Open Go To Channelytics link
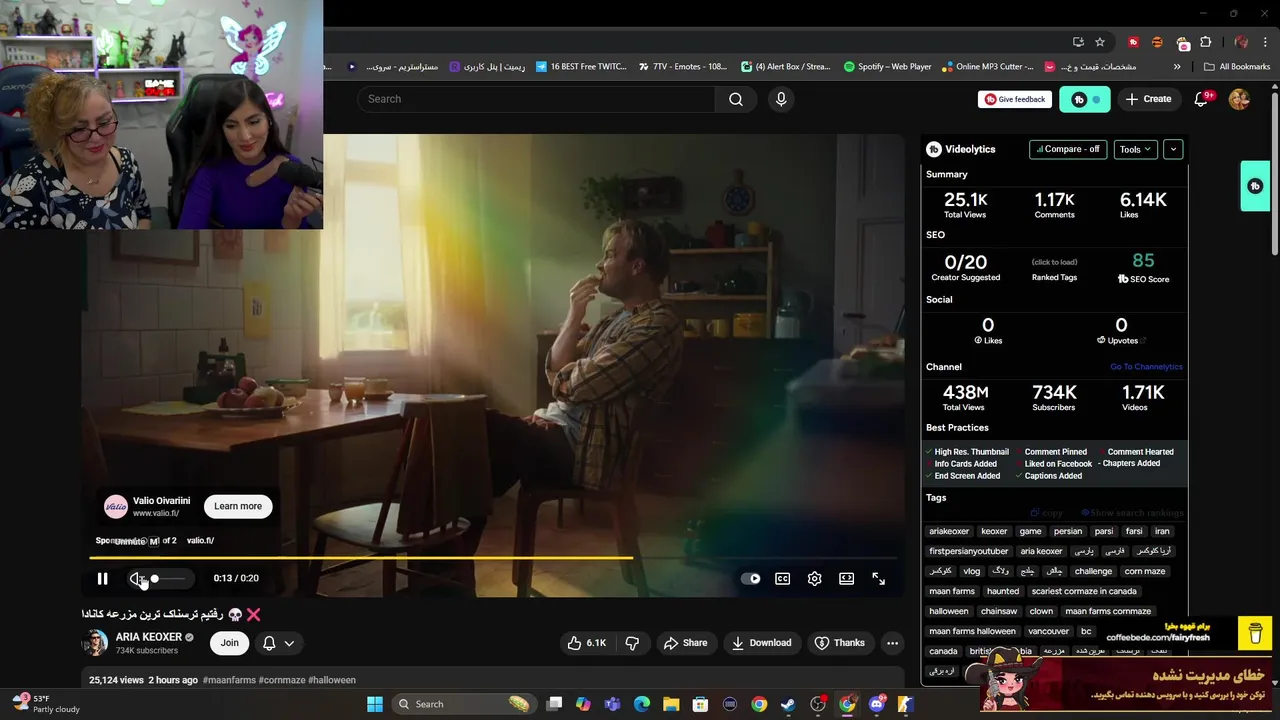Image resolution: width=1280 pixels, height=720 pixels. (x=1146, y=367)
